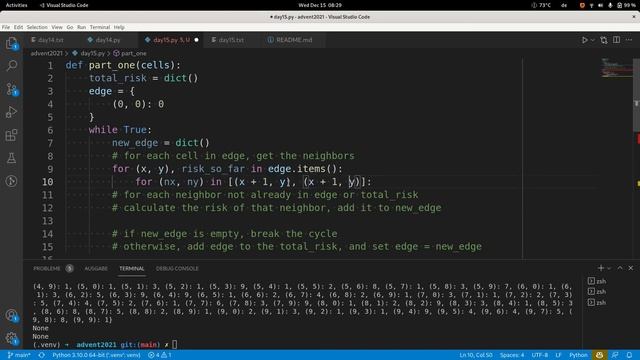Open errors and warnings count in status bar
Image resolution: width=640 pixels, height=360 pixels.
point(160,355)
